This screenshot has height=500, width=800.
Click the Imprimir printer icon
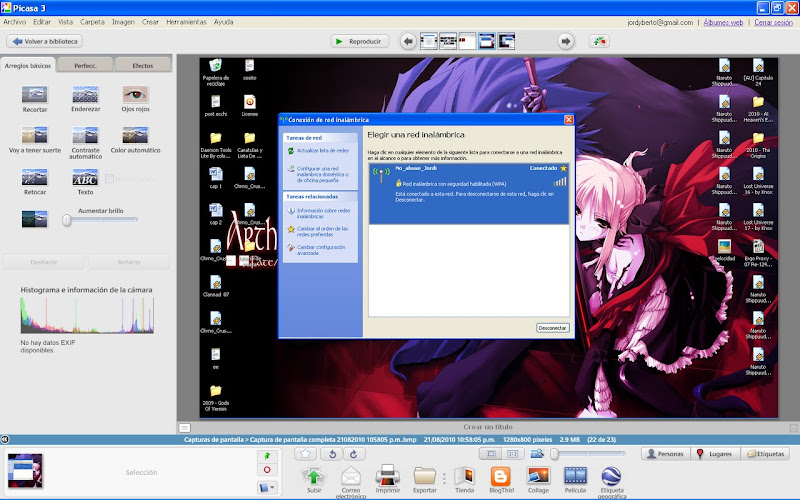click(388, 476)
